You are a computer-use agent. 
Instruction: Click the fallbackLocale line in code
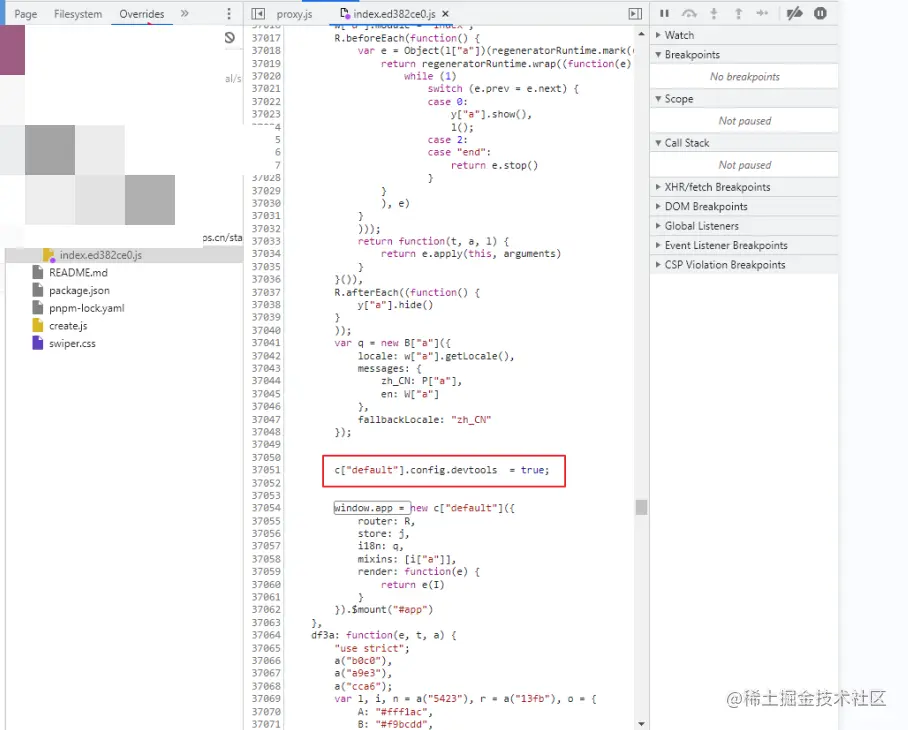click(x=424, y=420)
